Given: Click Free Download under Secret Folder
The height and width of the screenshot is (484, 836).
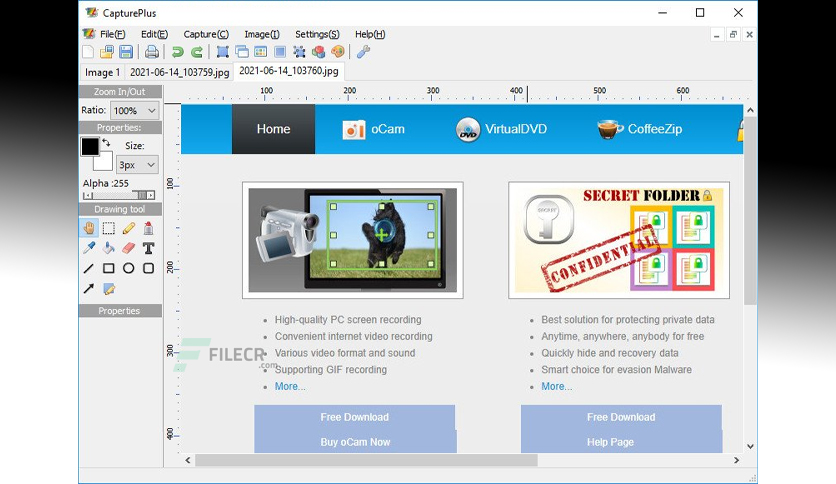Looking at the screenshot, I should pyautogui.click(x=621, y=417).
